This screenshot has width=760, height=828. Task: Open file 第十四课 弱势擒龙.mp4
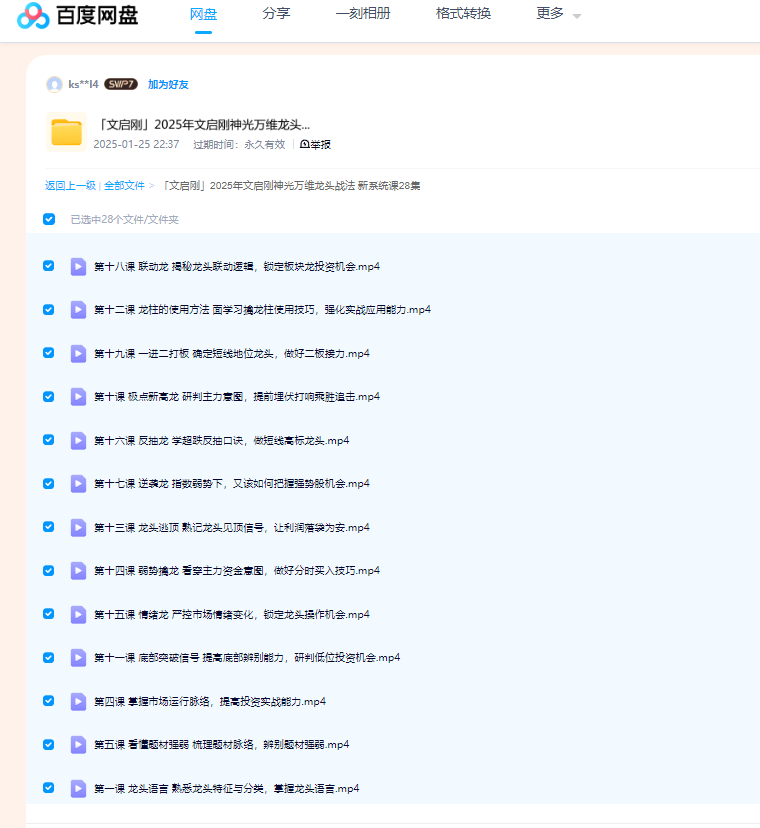[237, 571]
